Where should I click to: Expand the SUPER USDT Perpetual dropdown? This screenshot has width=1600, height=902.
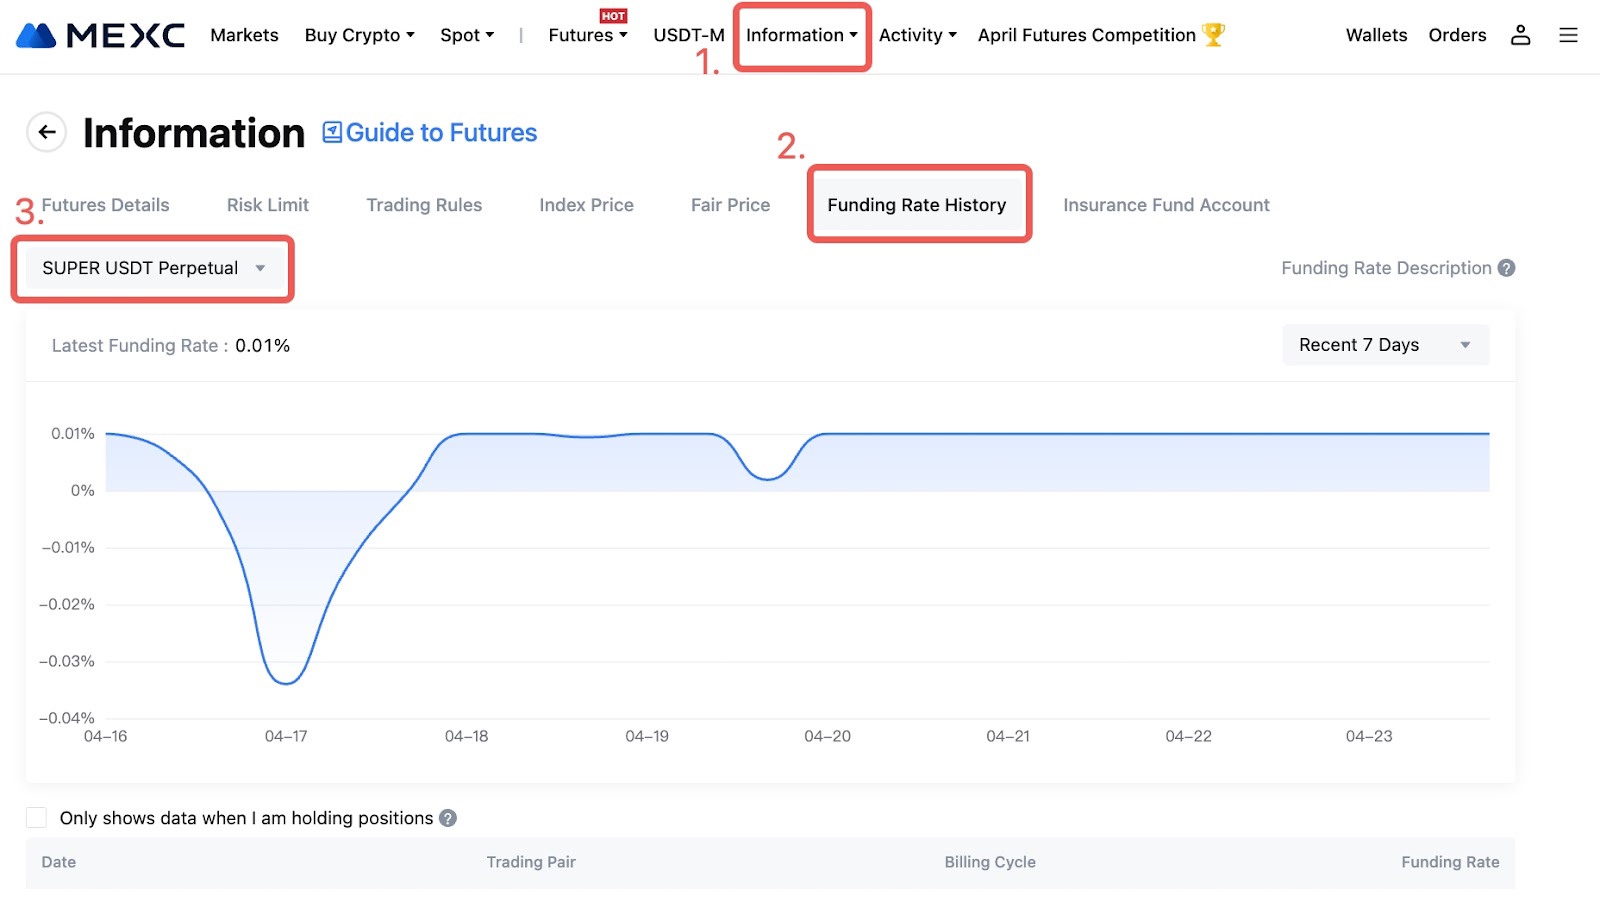[153, 268]
